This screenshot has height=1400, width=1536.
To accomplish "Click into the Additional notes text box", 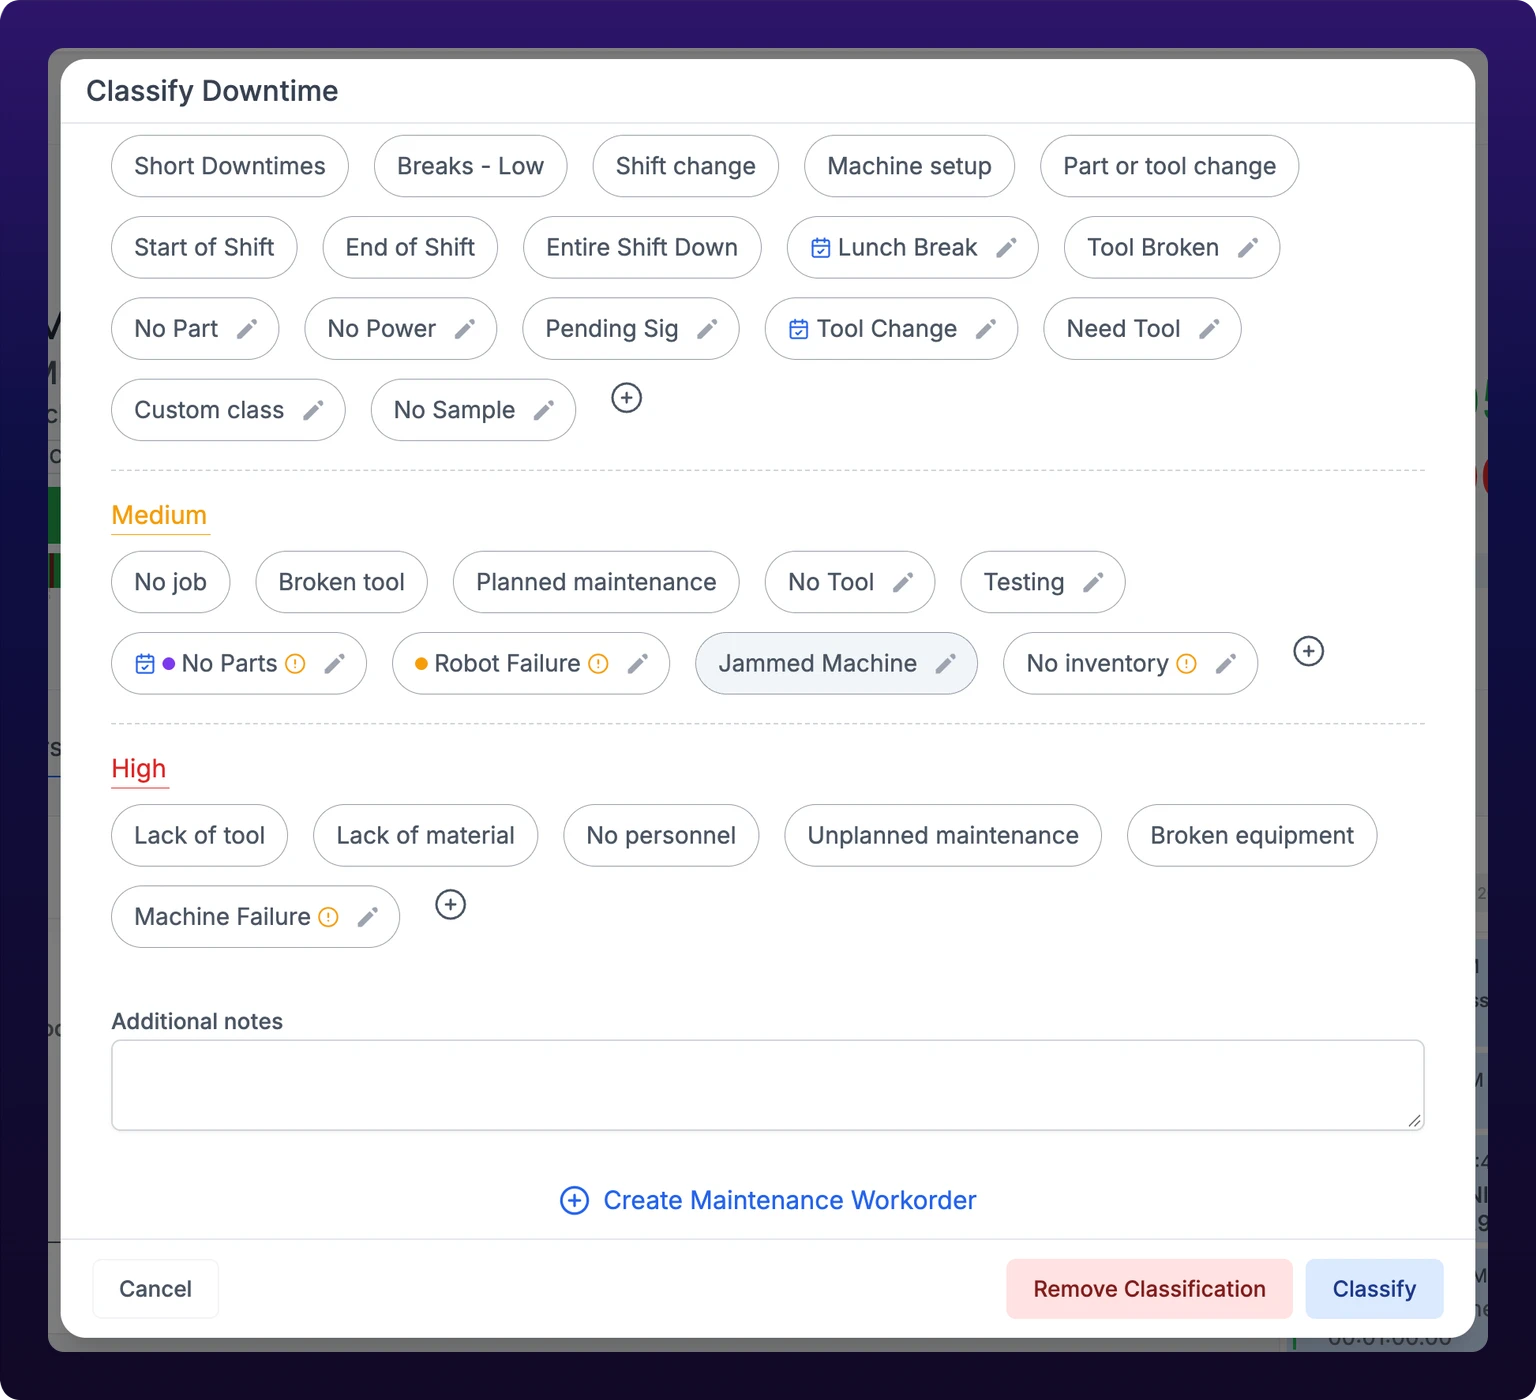I will (768, 1085).
